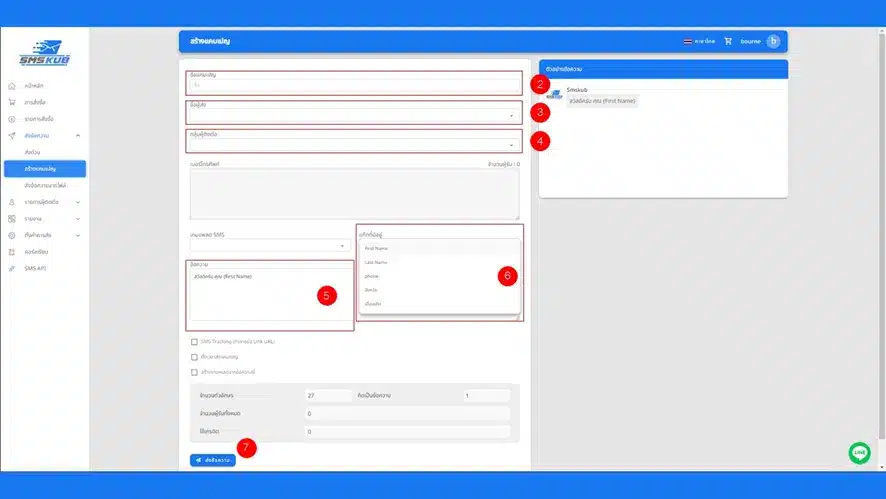Click the cart icon in top header
This screenshot has height=499, width=886.
point(728,41)
